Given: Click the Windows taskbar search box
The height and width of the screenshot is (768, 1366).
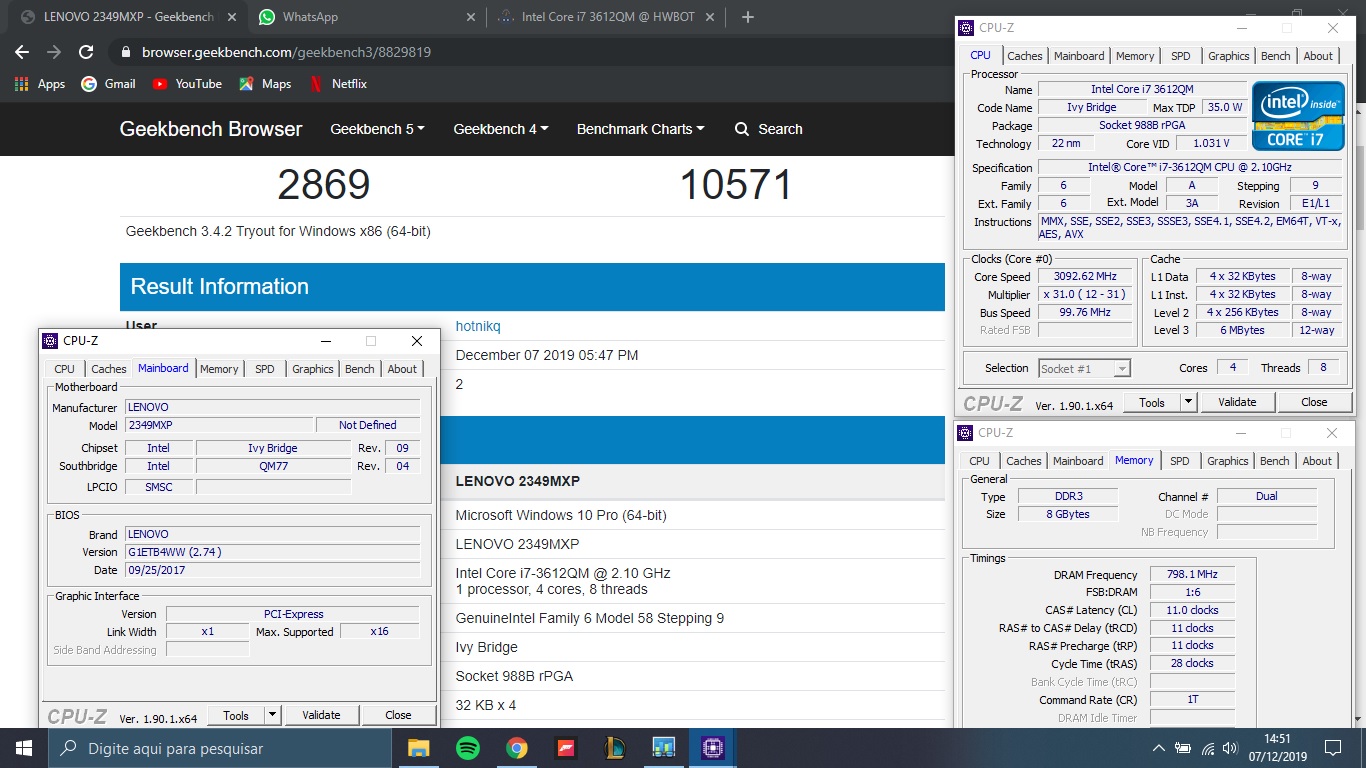Looking at the screenshot, I should [x=219, y=748].
